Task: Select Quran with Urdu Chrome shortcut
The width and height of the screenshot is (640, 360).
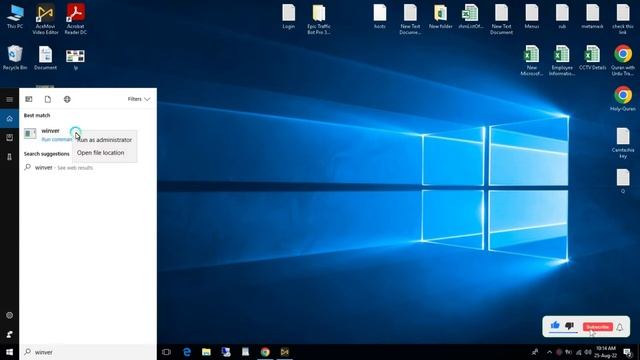Action: pos(623,60)
